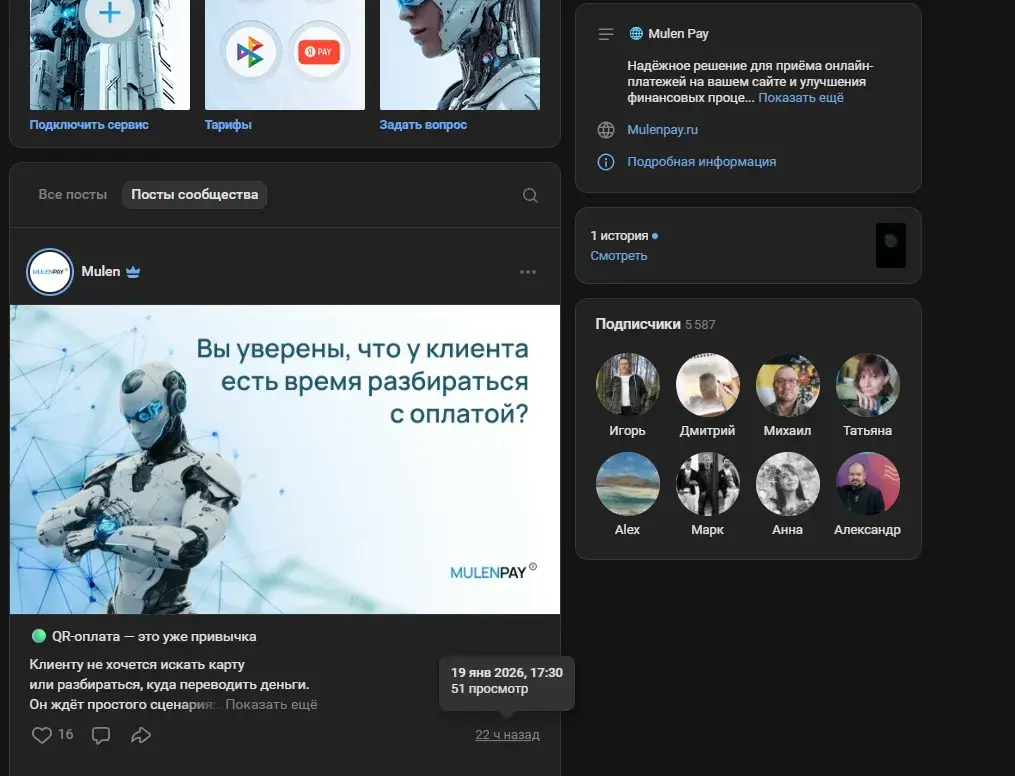This screenshot has width=1015, height=776.
Task: Open the story thumbnail preview
Action: pos(891,245)
